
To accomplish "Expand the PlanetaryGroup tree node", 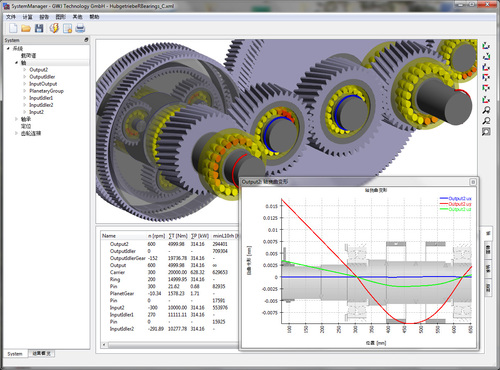I will [25, 91].
